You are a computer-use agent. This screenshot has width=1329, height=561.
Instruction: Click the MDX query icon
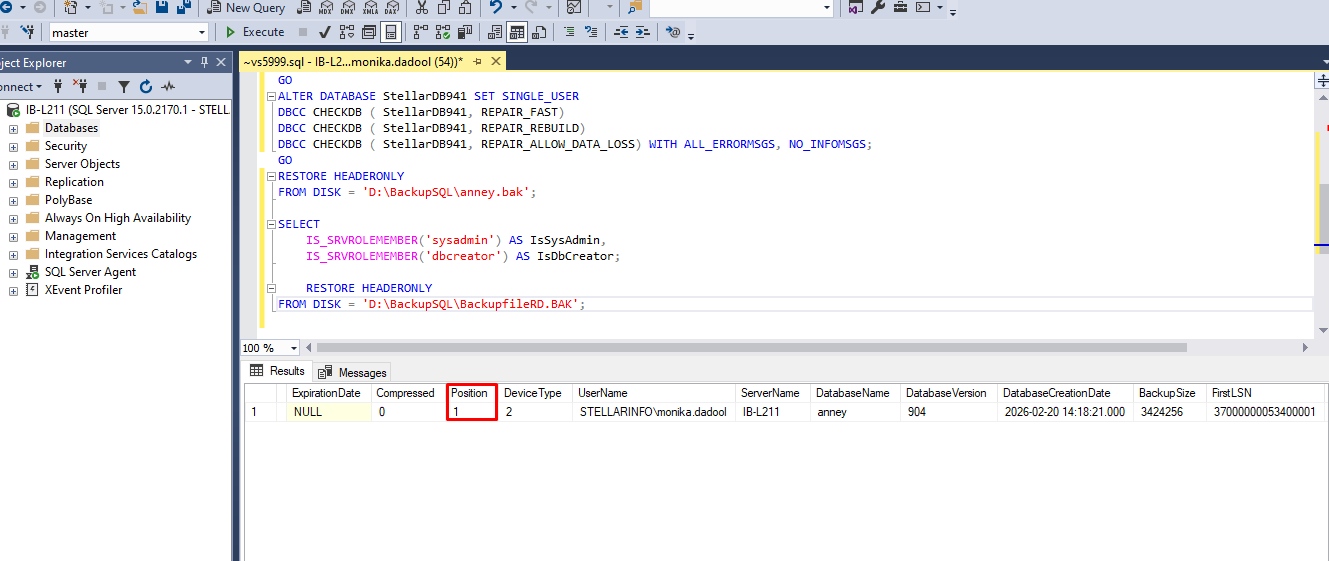click(x=325, y=8)
